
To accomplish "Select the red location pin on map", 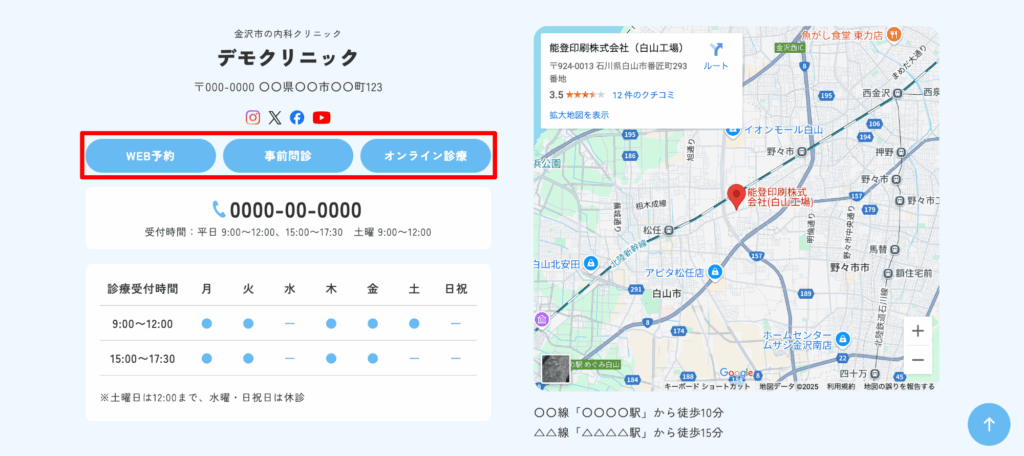I will (736, 196).
